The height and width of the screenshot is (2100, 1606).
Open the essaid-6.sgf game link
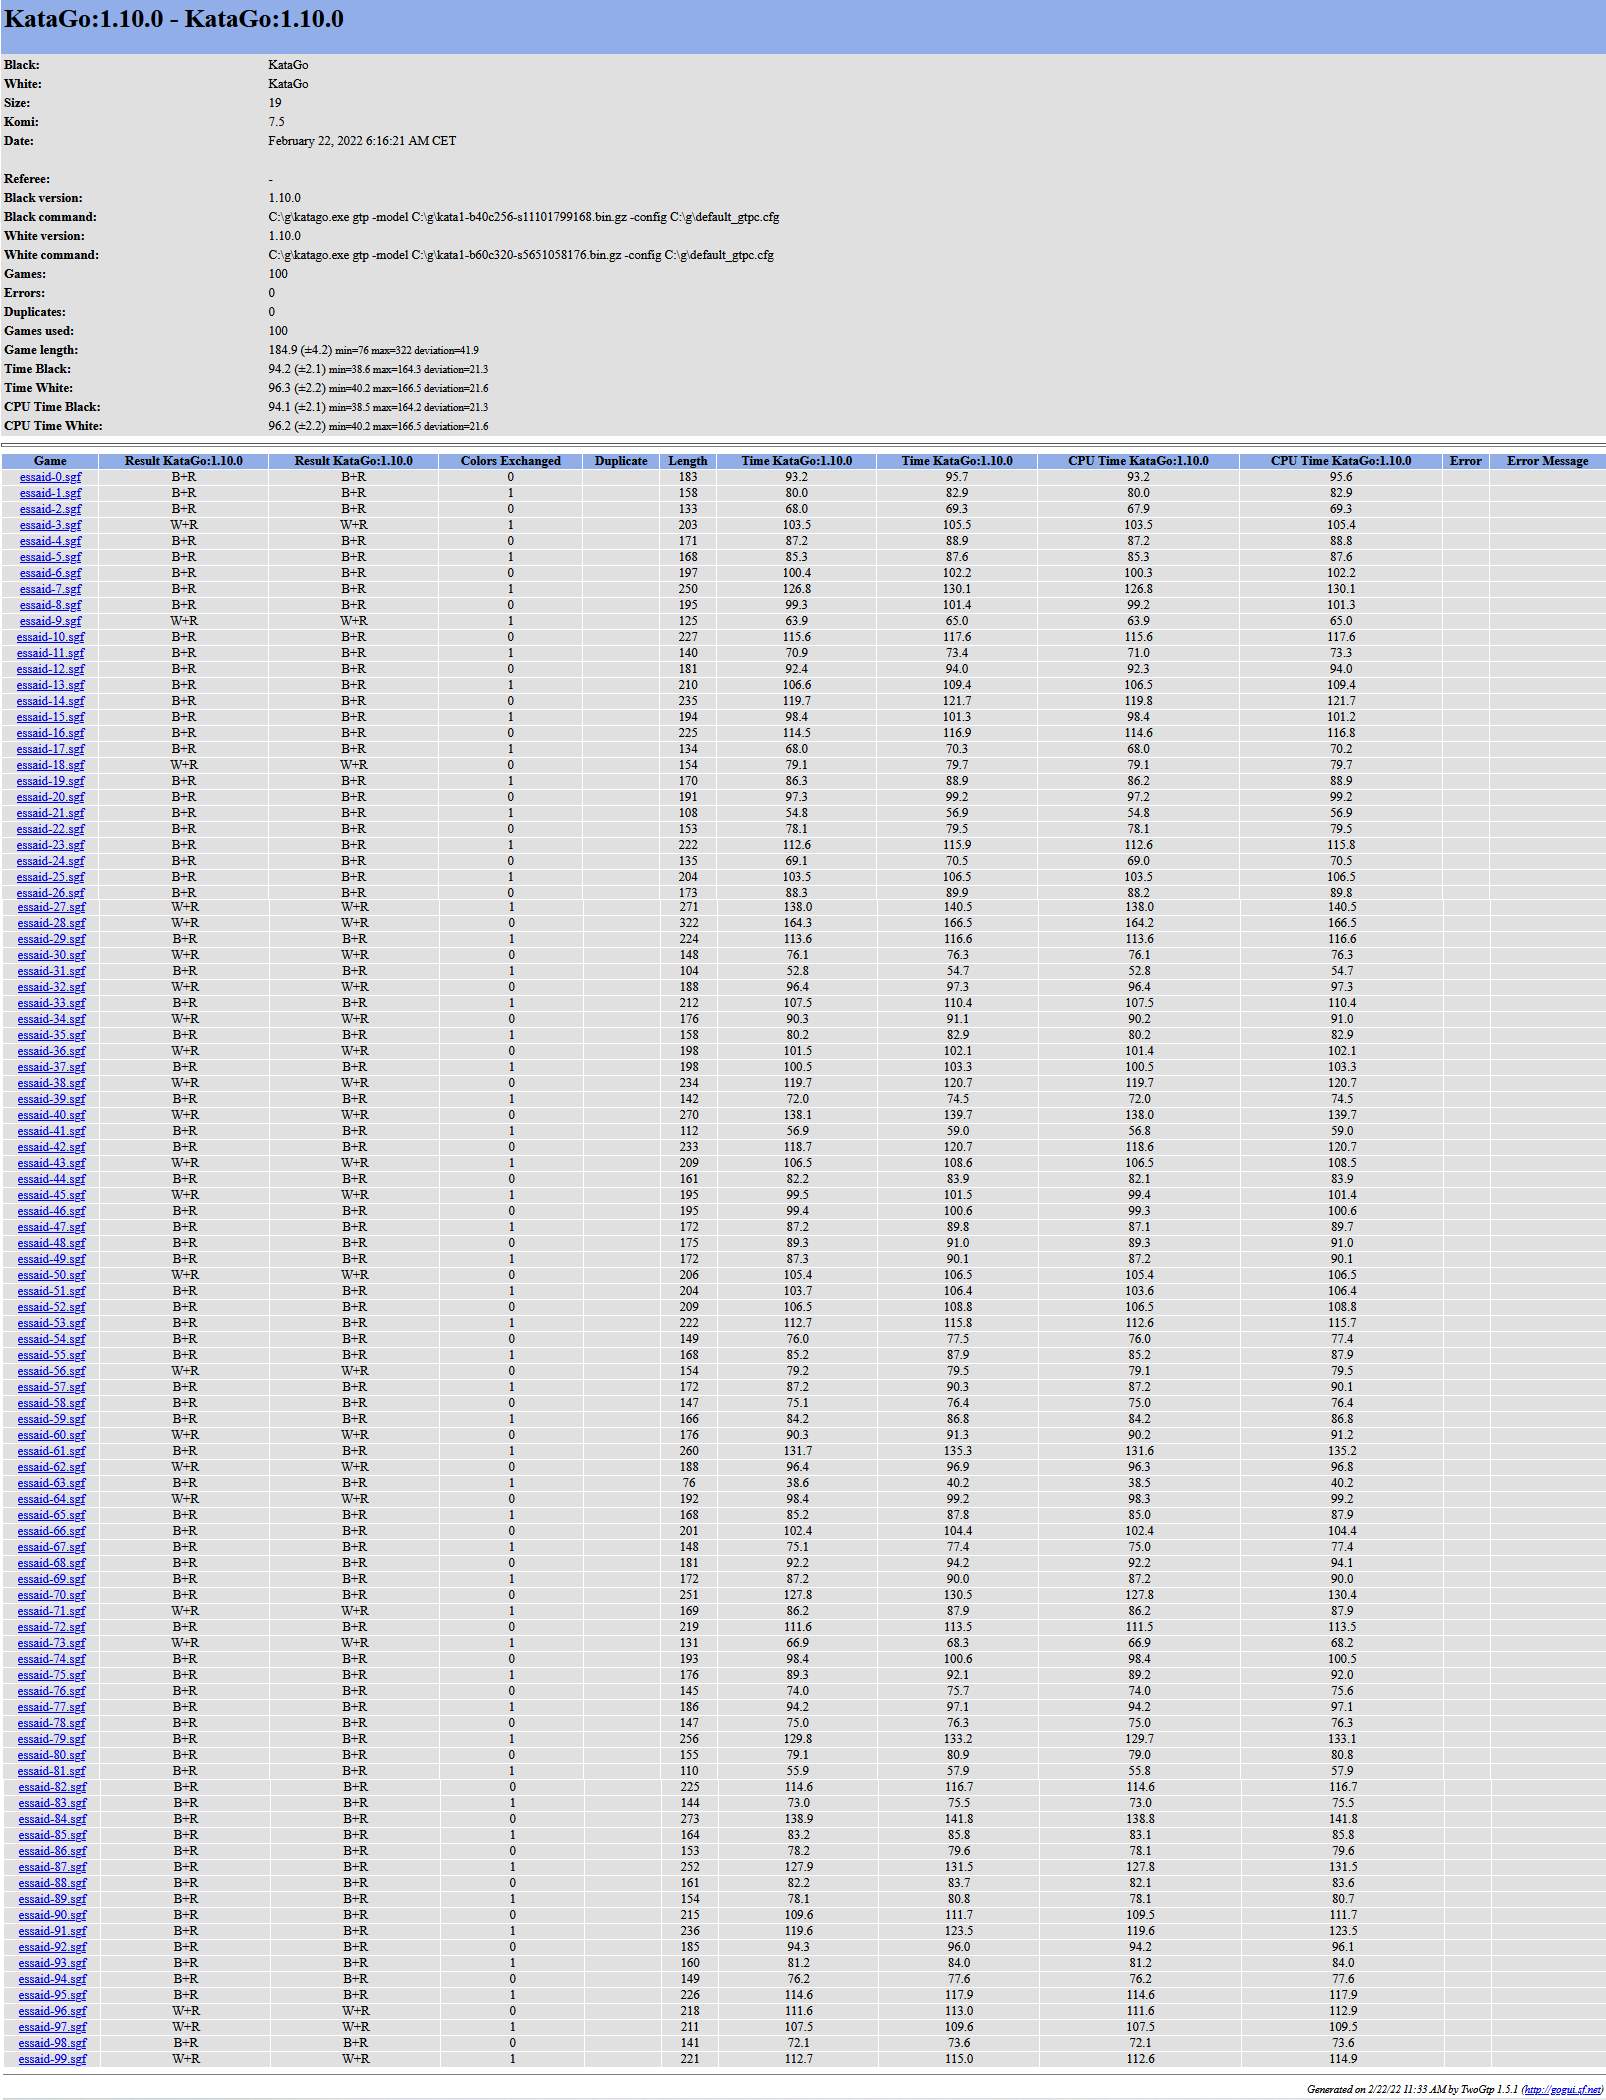[50, 573]
